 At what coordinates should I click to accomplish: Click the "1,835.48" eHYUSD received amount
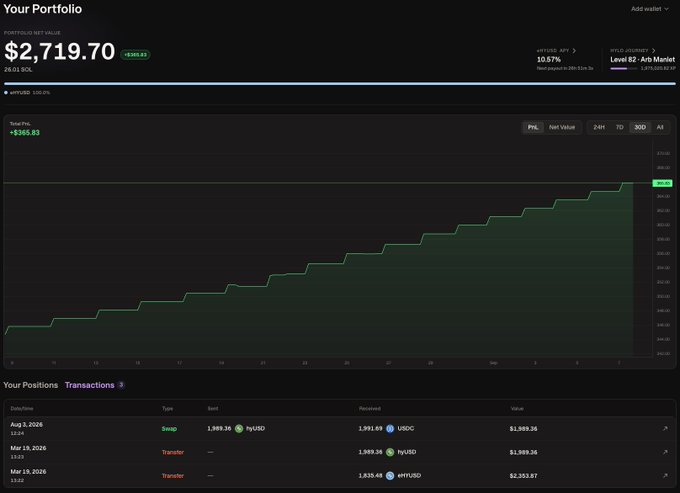(370, 476)
